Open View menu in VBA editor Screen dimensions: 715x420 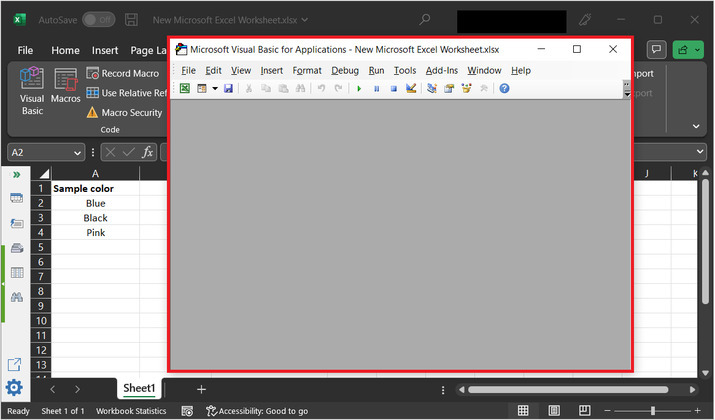[x=241, y=71]
